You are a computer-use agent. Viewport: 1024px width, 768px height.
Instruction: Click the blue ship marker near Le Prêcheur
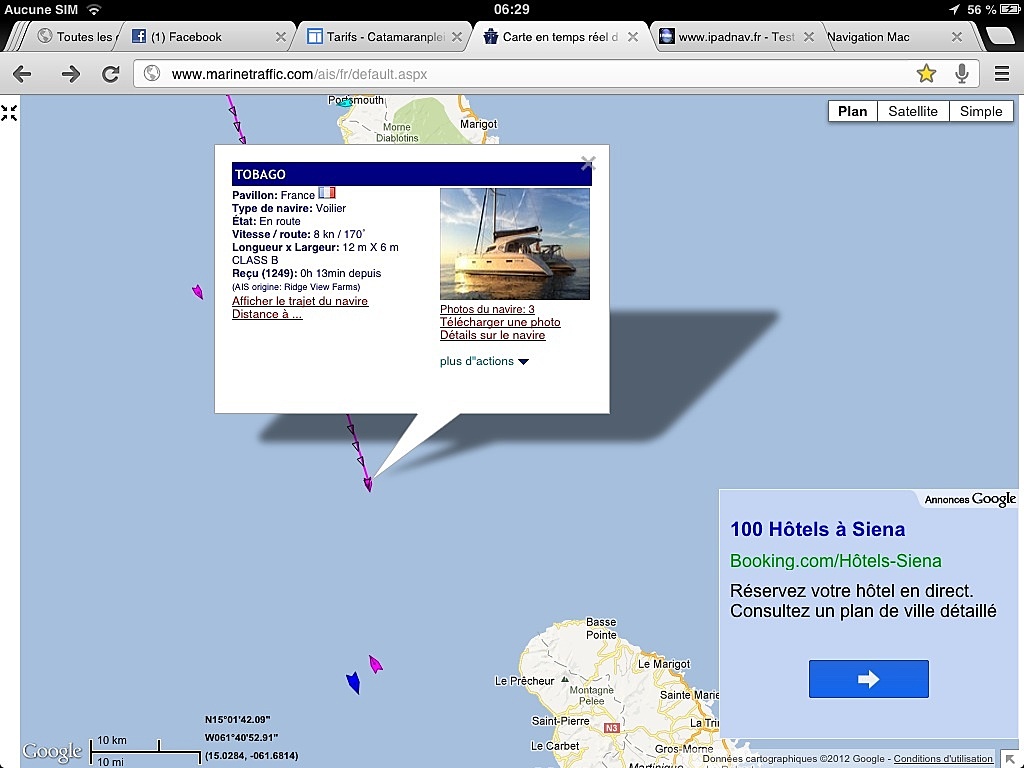[353, 683]
